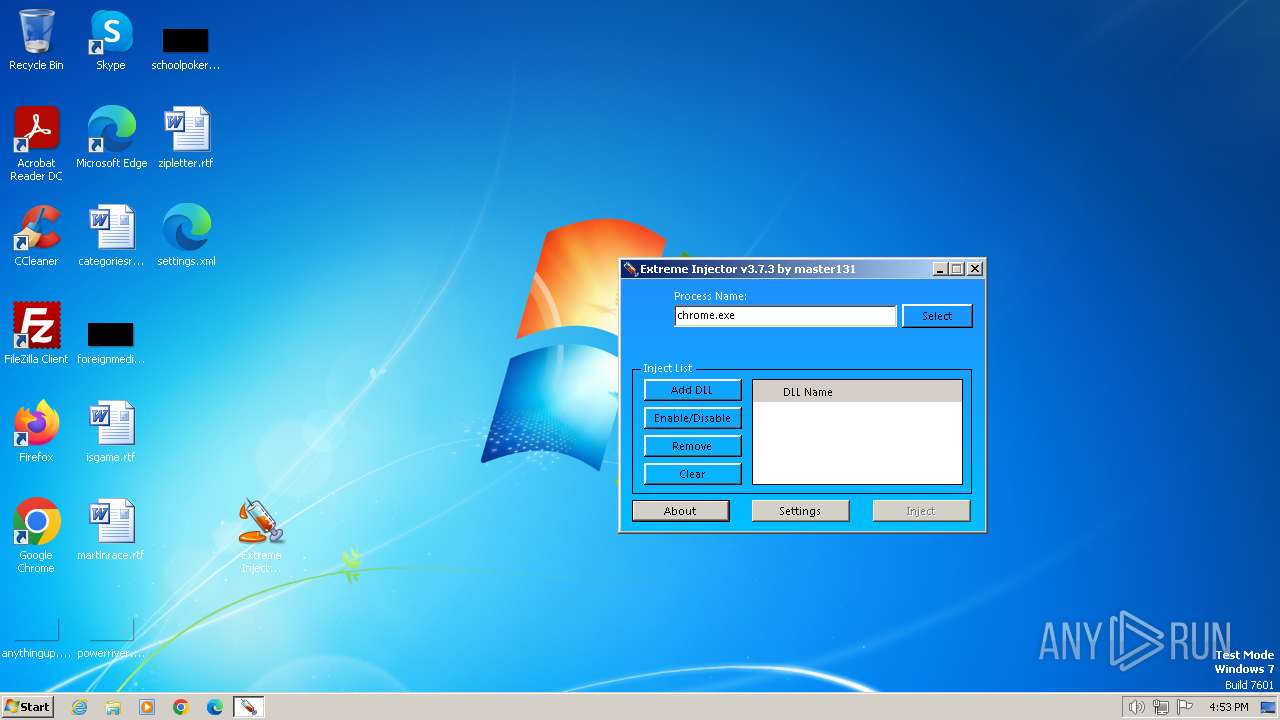Open the network tray icon
Screen dimensions: 1280x720
click(1161, 707)
